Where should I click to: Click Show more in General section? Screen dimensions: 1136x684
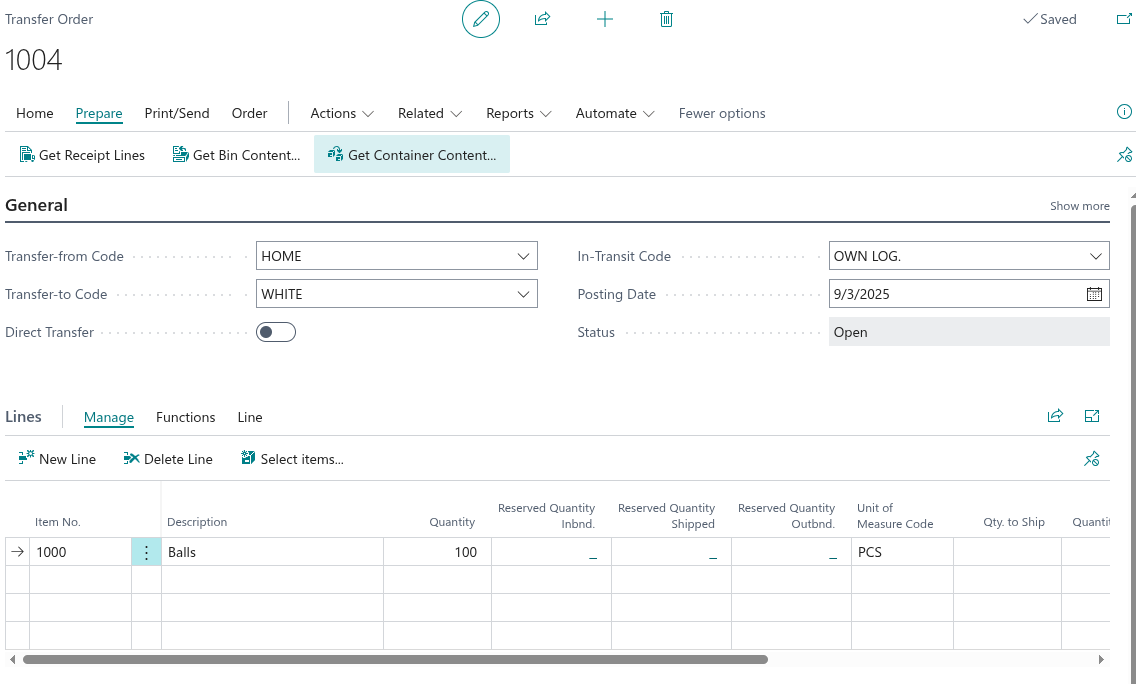(x=1079, y=206)
